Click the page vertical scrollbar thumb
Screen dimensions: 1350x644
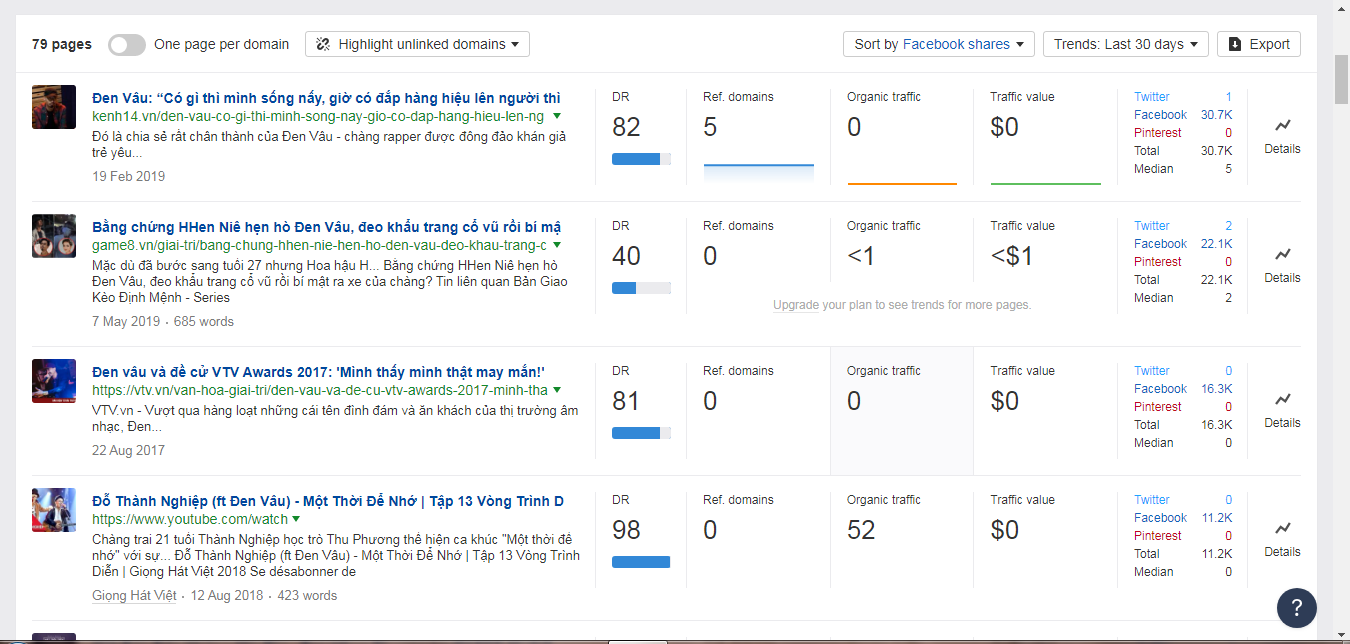[1341, 80]
